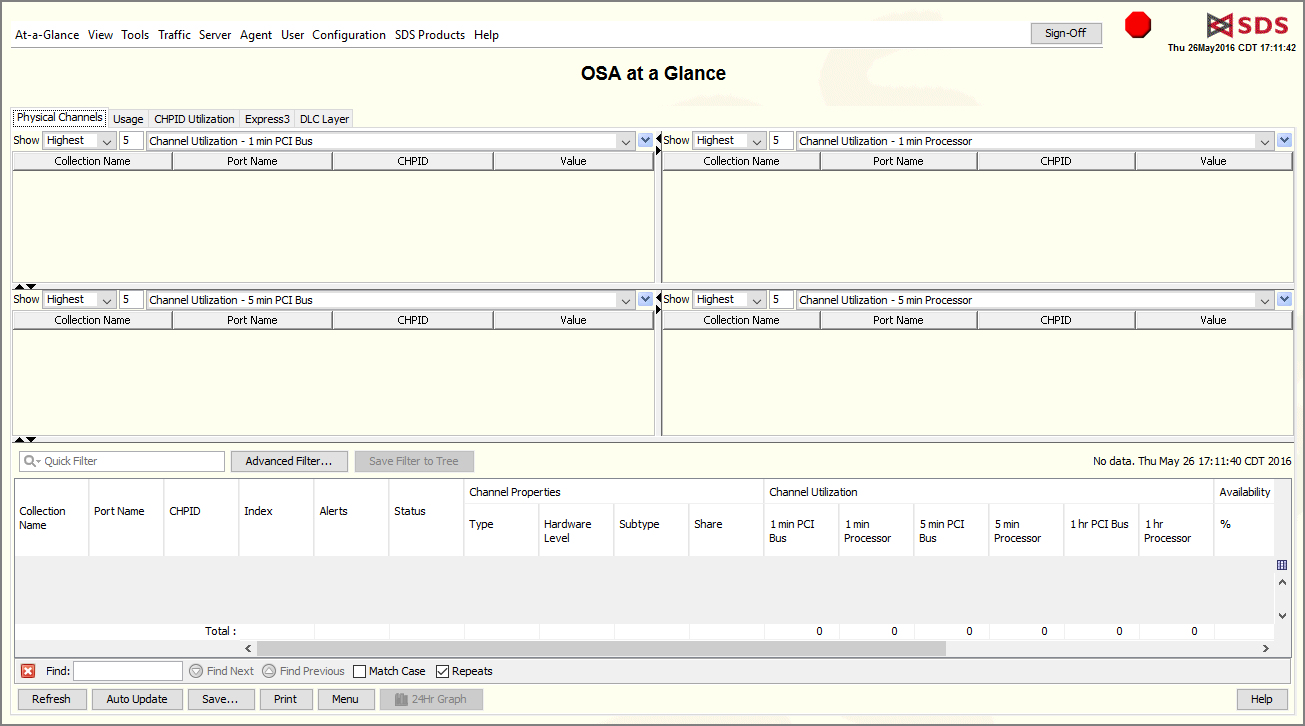Screen dimensions: 1305x726
Task: Click the Find Next down-arrow icon
Action: (x=196, y=671)
